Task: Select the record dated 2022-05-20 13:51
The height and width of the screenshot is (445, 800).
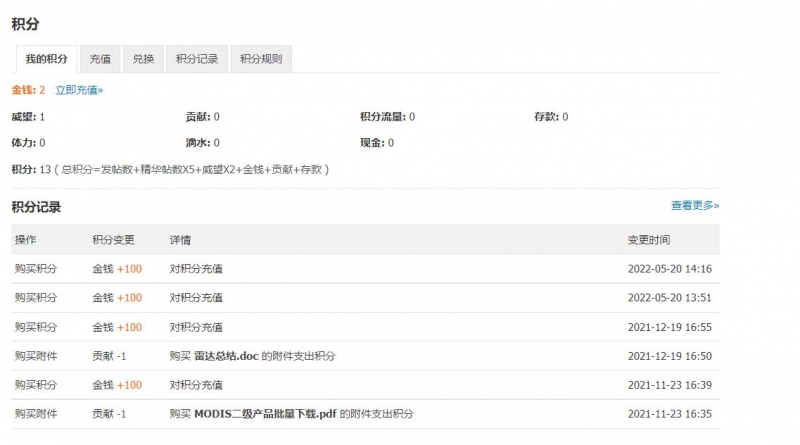Action: pos(669,298)
